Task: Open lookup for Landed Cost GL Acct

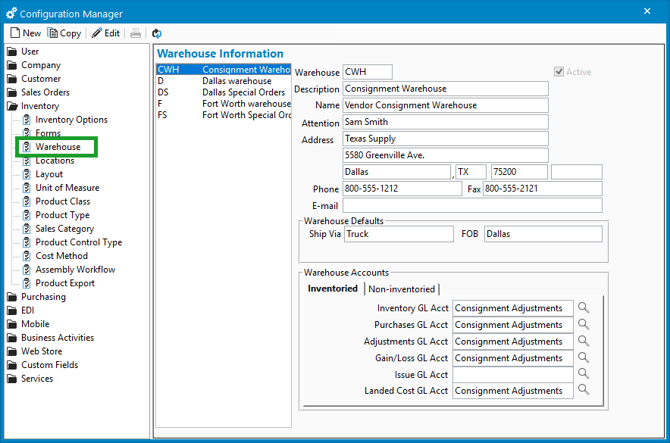Action: click(584, 391)
